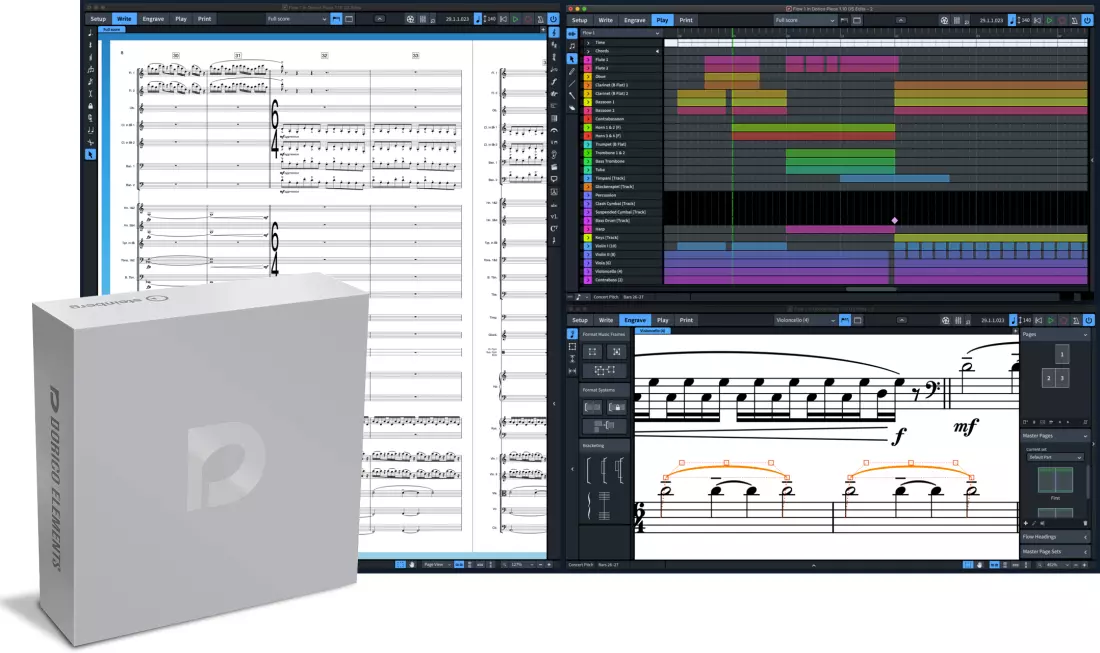This screenshot has height=653, width=1100.
Task: Open the Print tab in Play window
Action: tap(686, 20)
